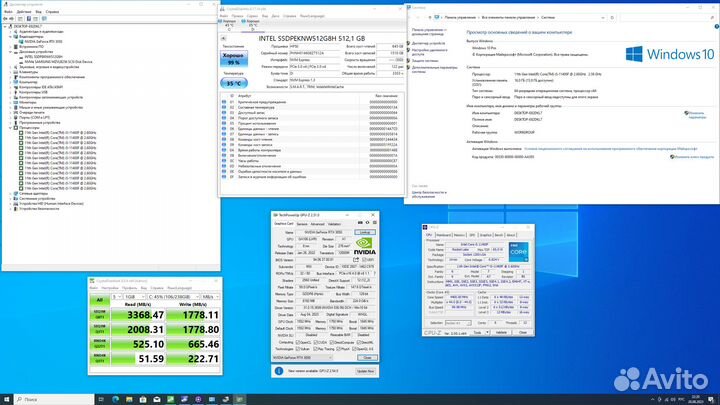The height and width of the screenshot is (405, 720).
Task: Click the Хорошо 99% health status button
Action: (234, 59)
